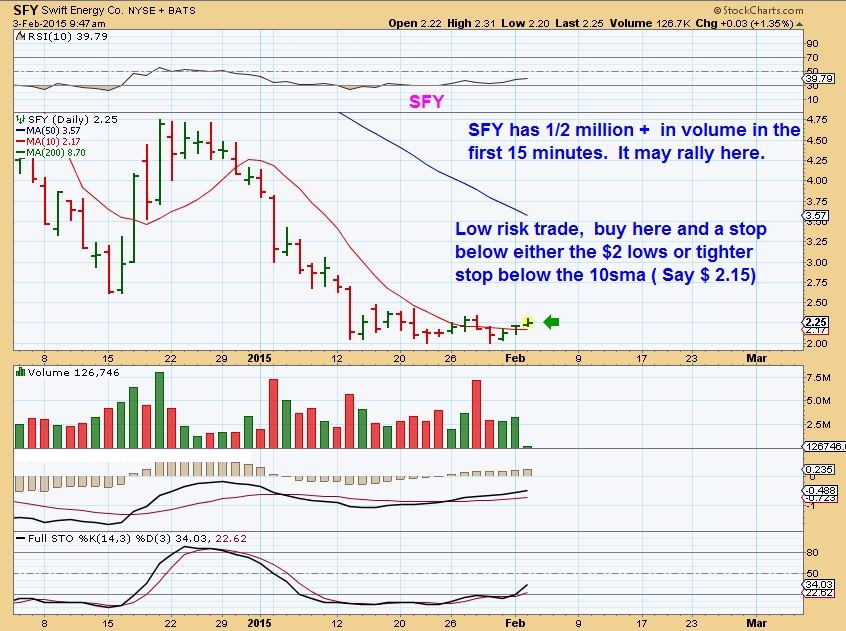Click the 'Volume 126.7K' header value
The image size is (846, 631).
[x=650, y=23]
